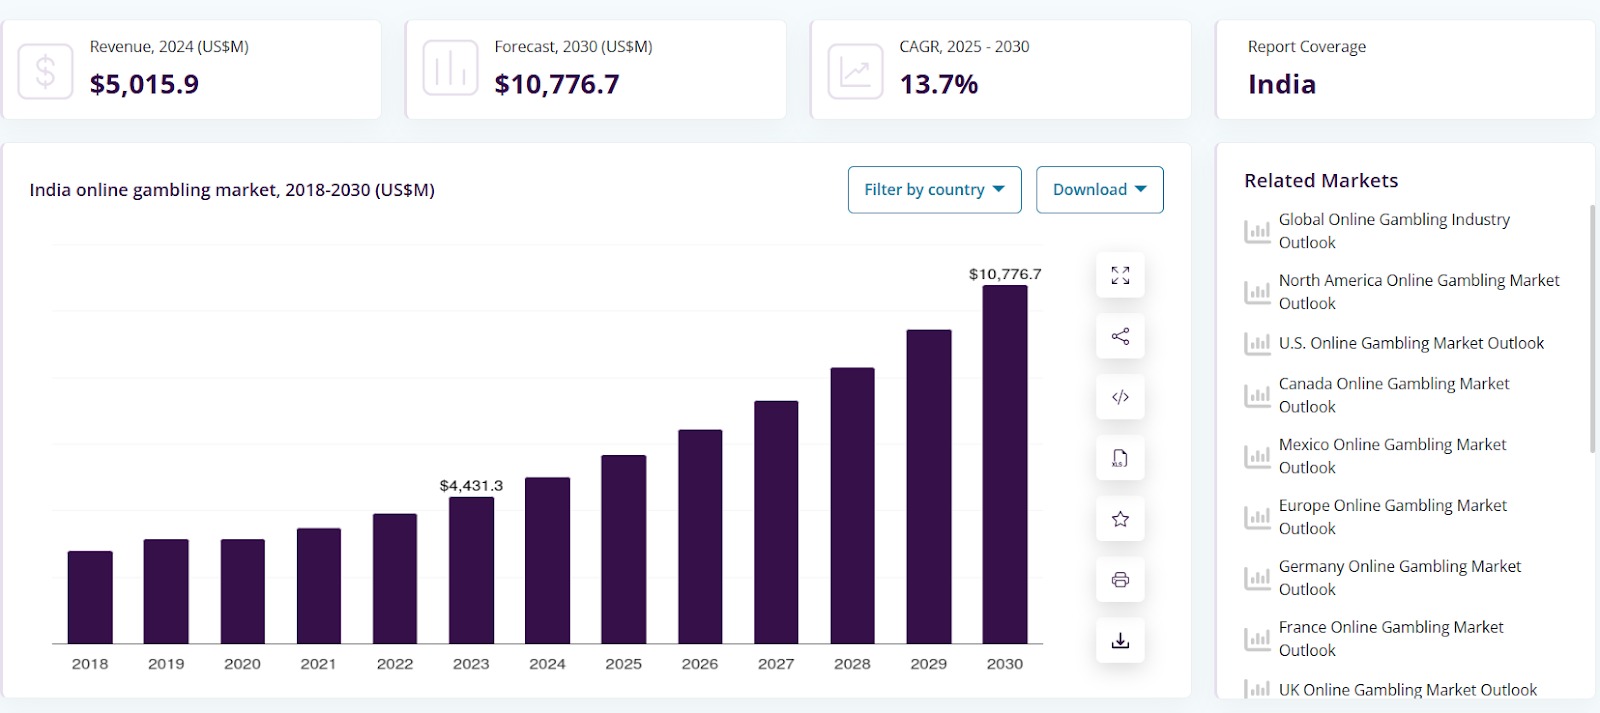1600x713 pixels.
Task: Click the $10,776.7 forecast card value
Action: click(557, 84)
